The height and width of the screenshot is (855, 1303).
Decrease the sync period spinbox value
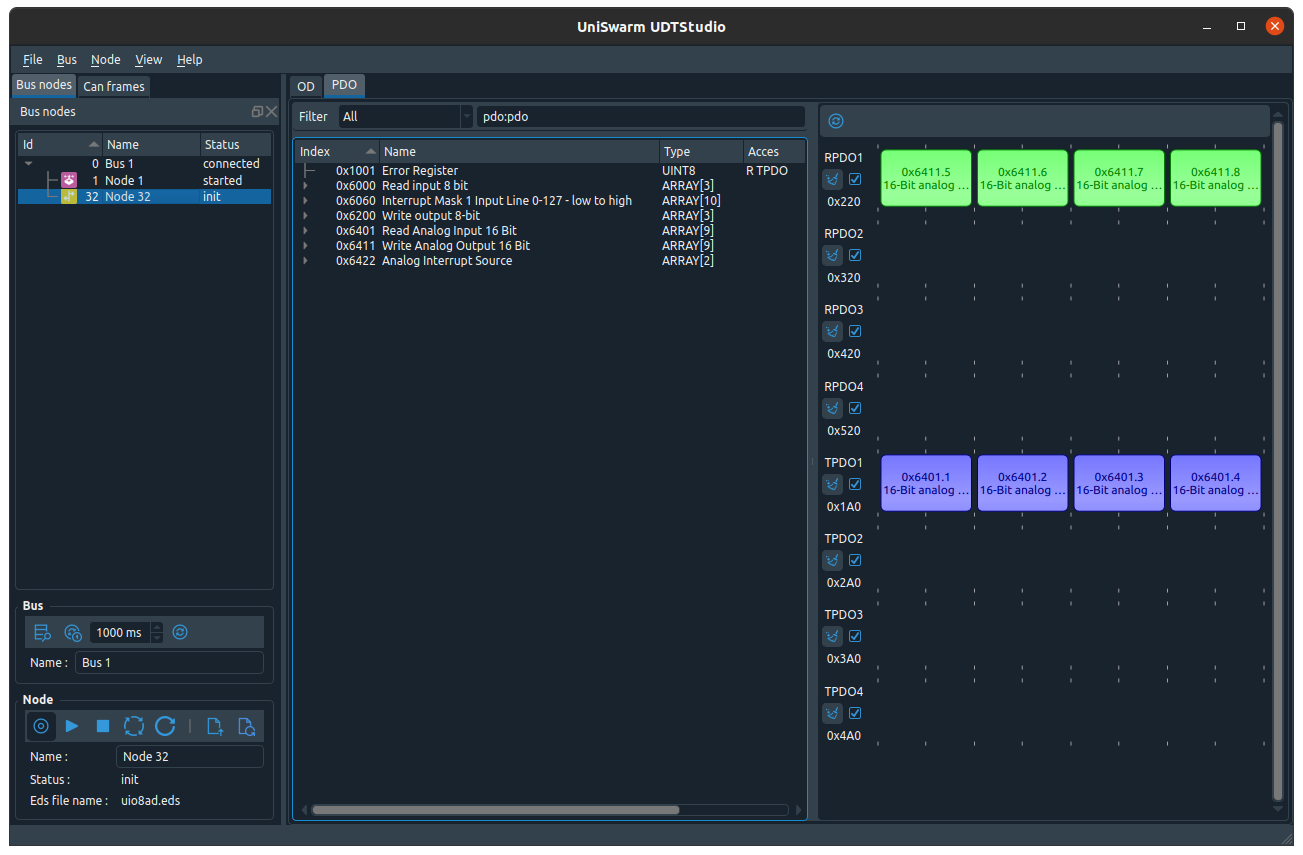click(x=157, y=637)
